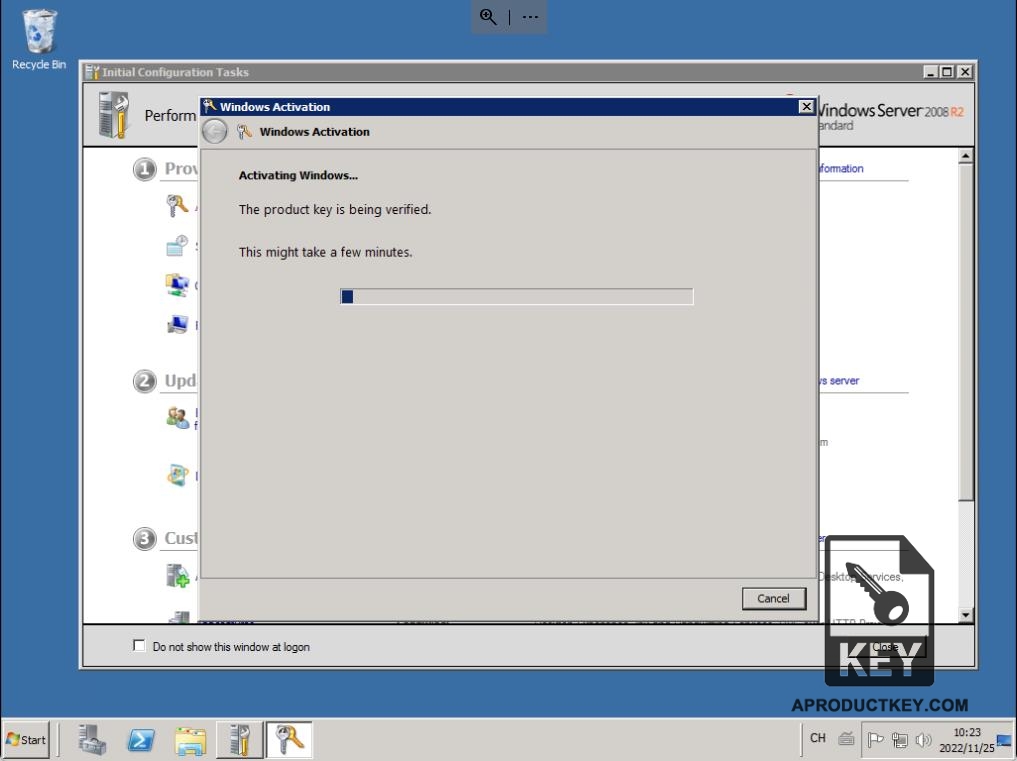The image size is (1017, 761).
Task: Click the users icon under section 2
Action: (x=177, y=417)
